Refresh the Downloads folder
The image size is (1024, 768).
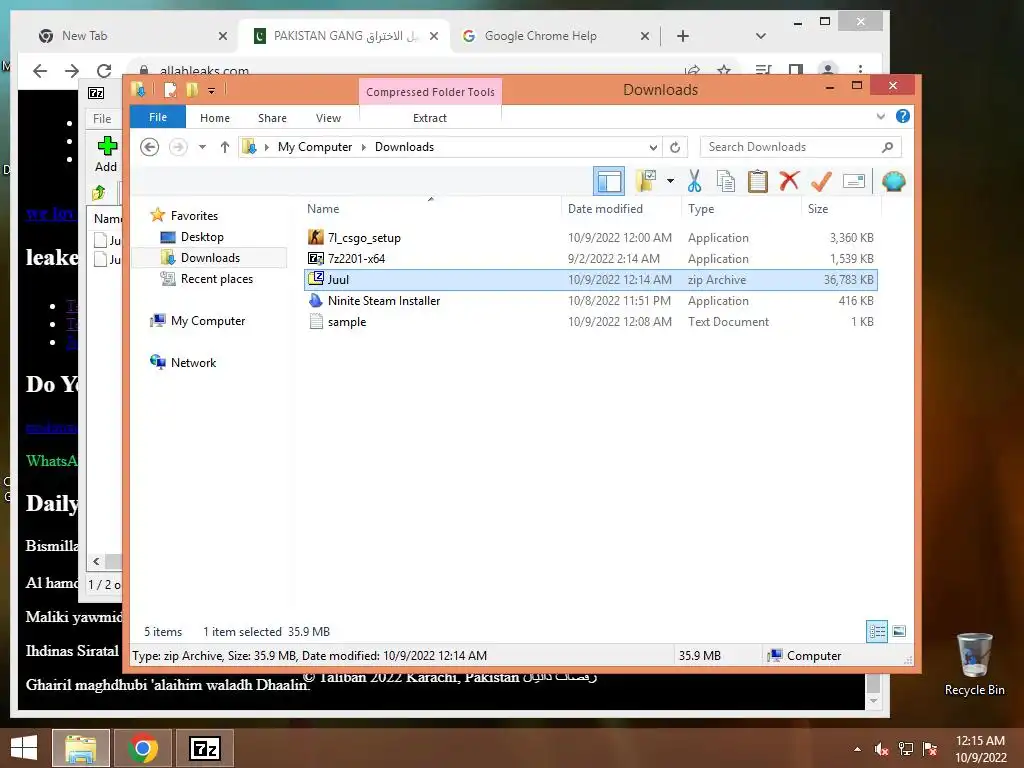pos(675,147)
